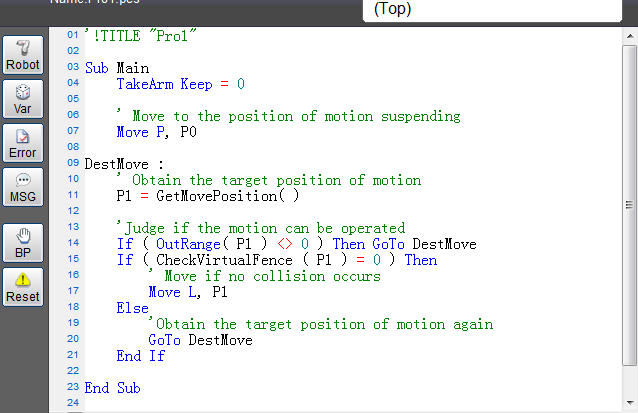
Task: Click the 'TakeArm Keep = 0' line
Action: click(180, 84)
